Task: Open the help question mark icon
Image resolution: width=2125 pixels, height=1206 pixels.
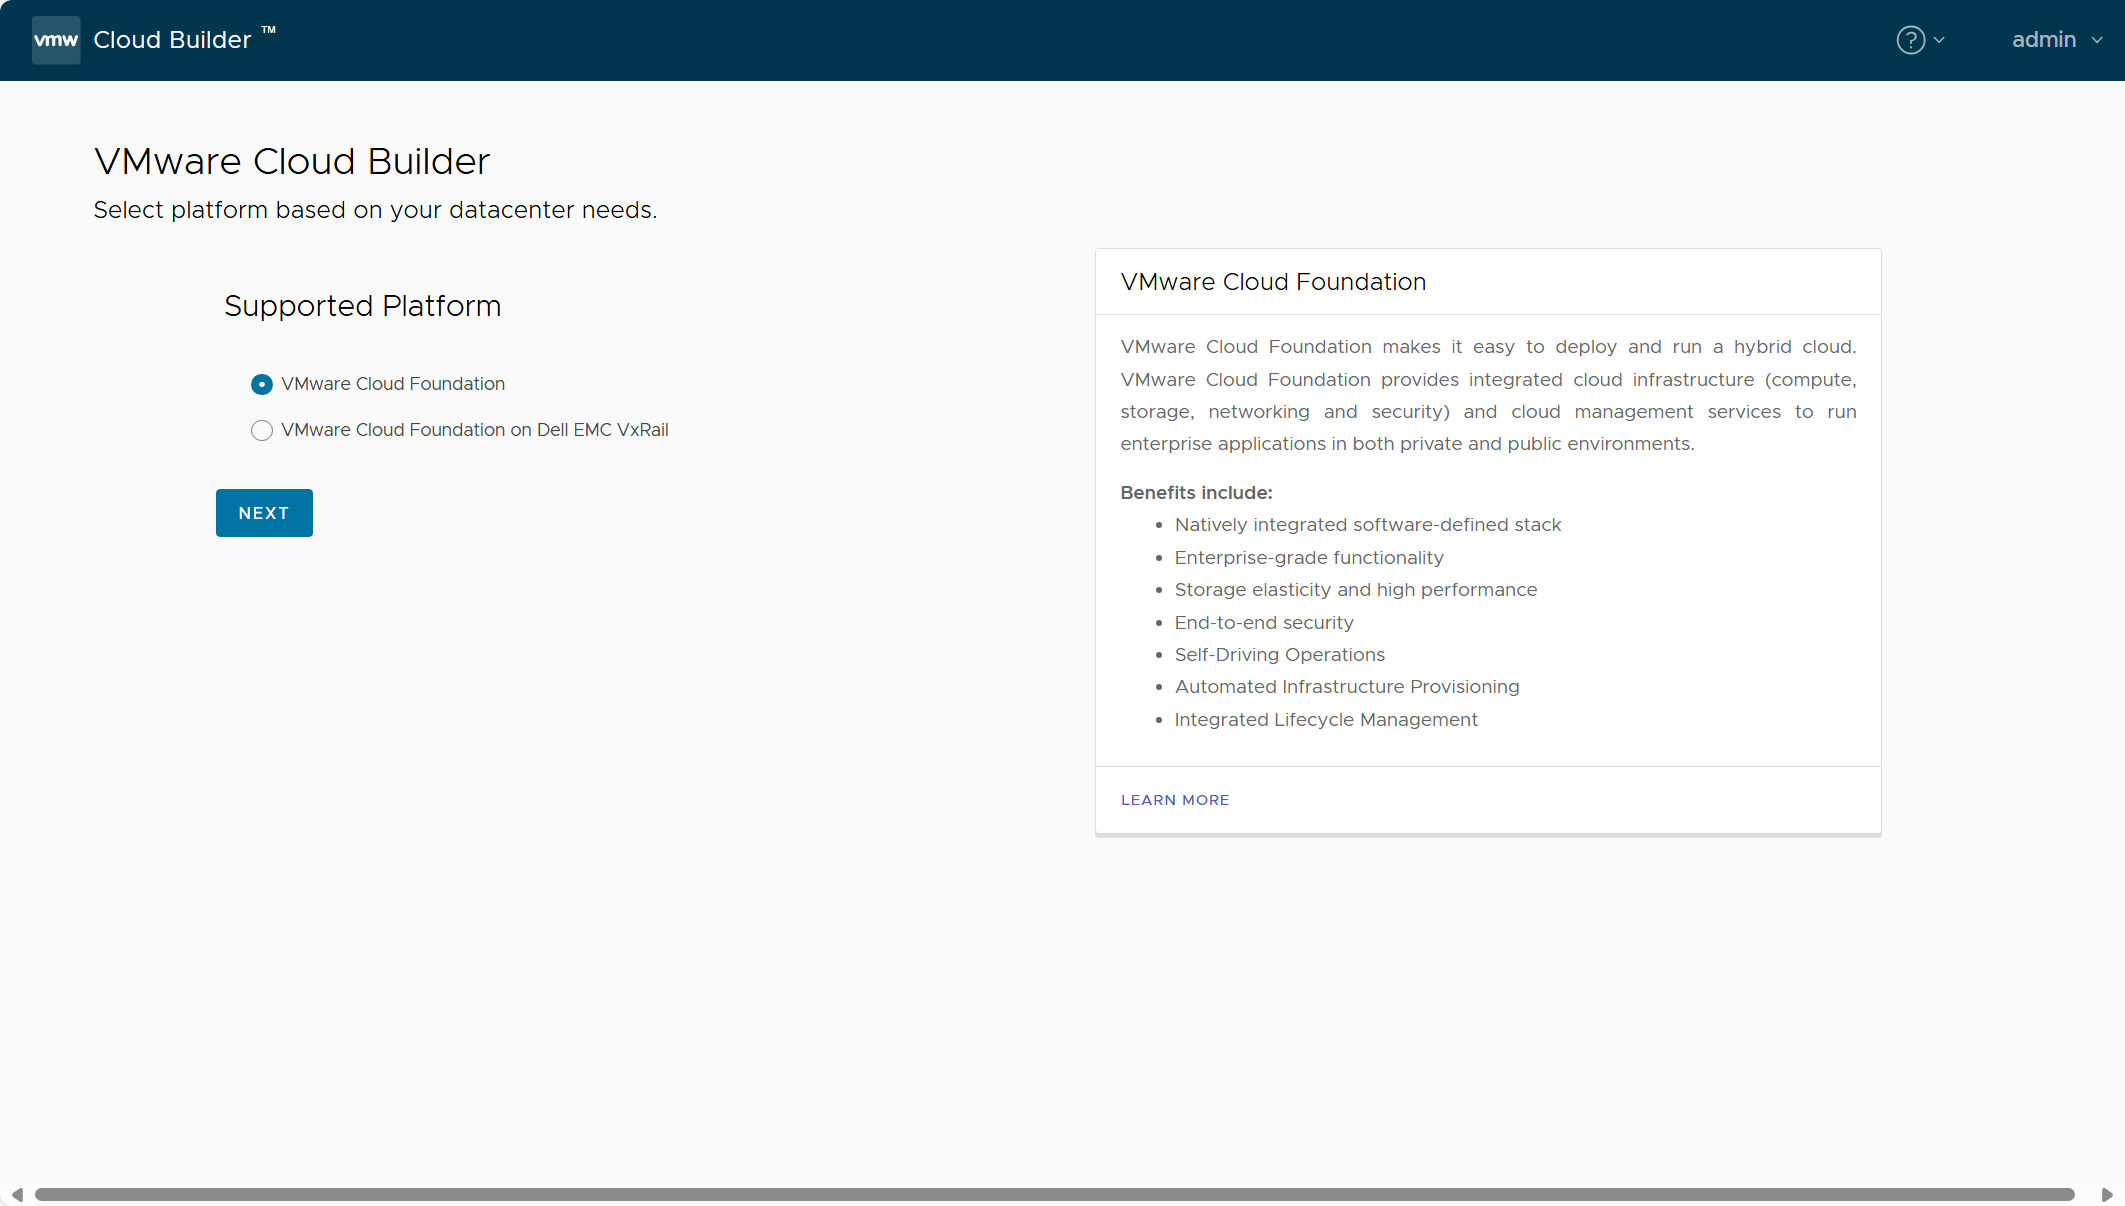Action: pyautogui.click(x=1910, y=40)
